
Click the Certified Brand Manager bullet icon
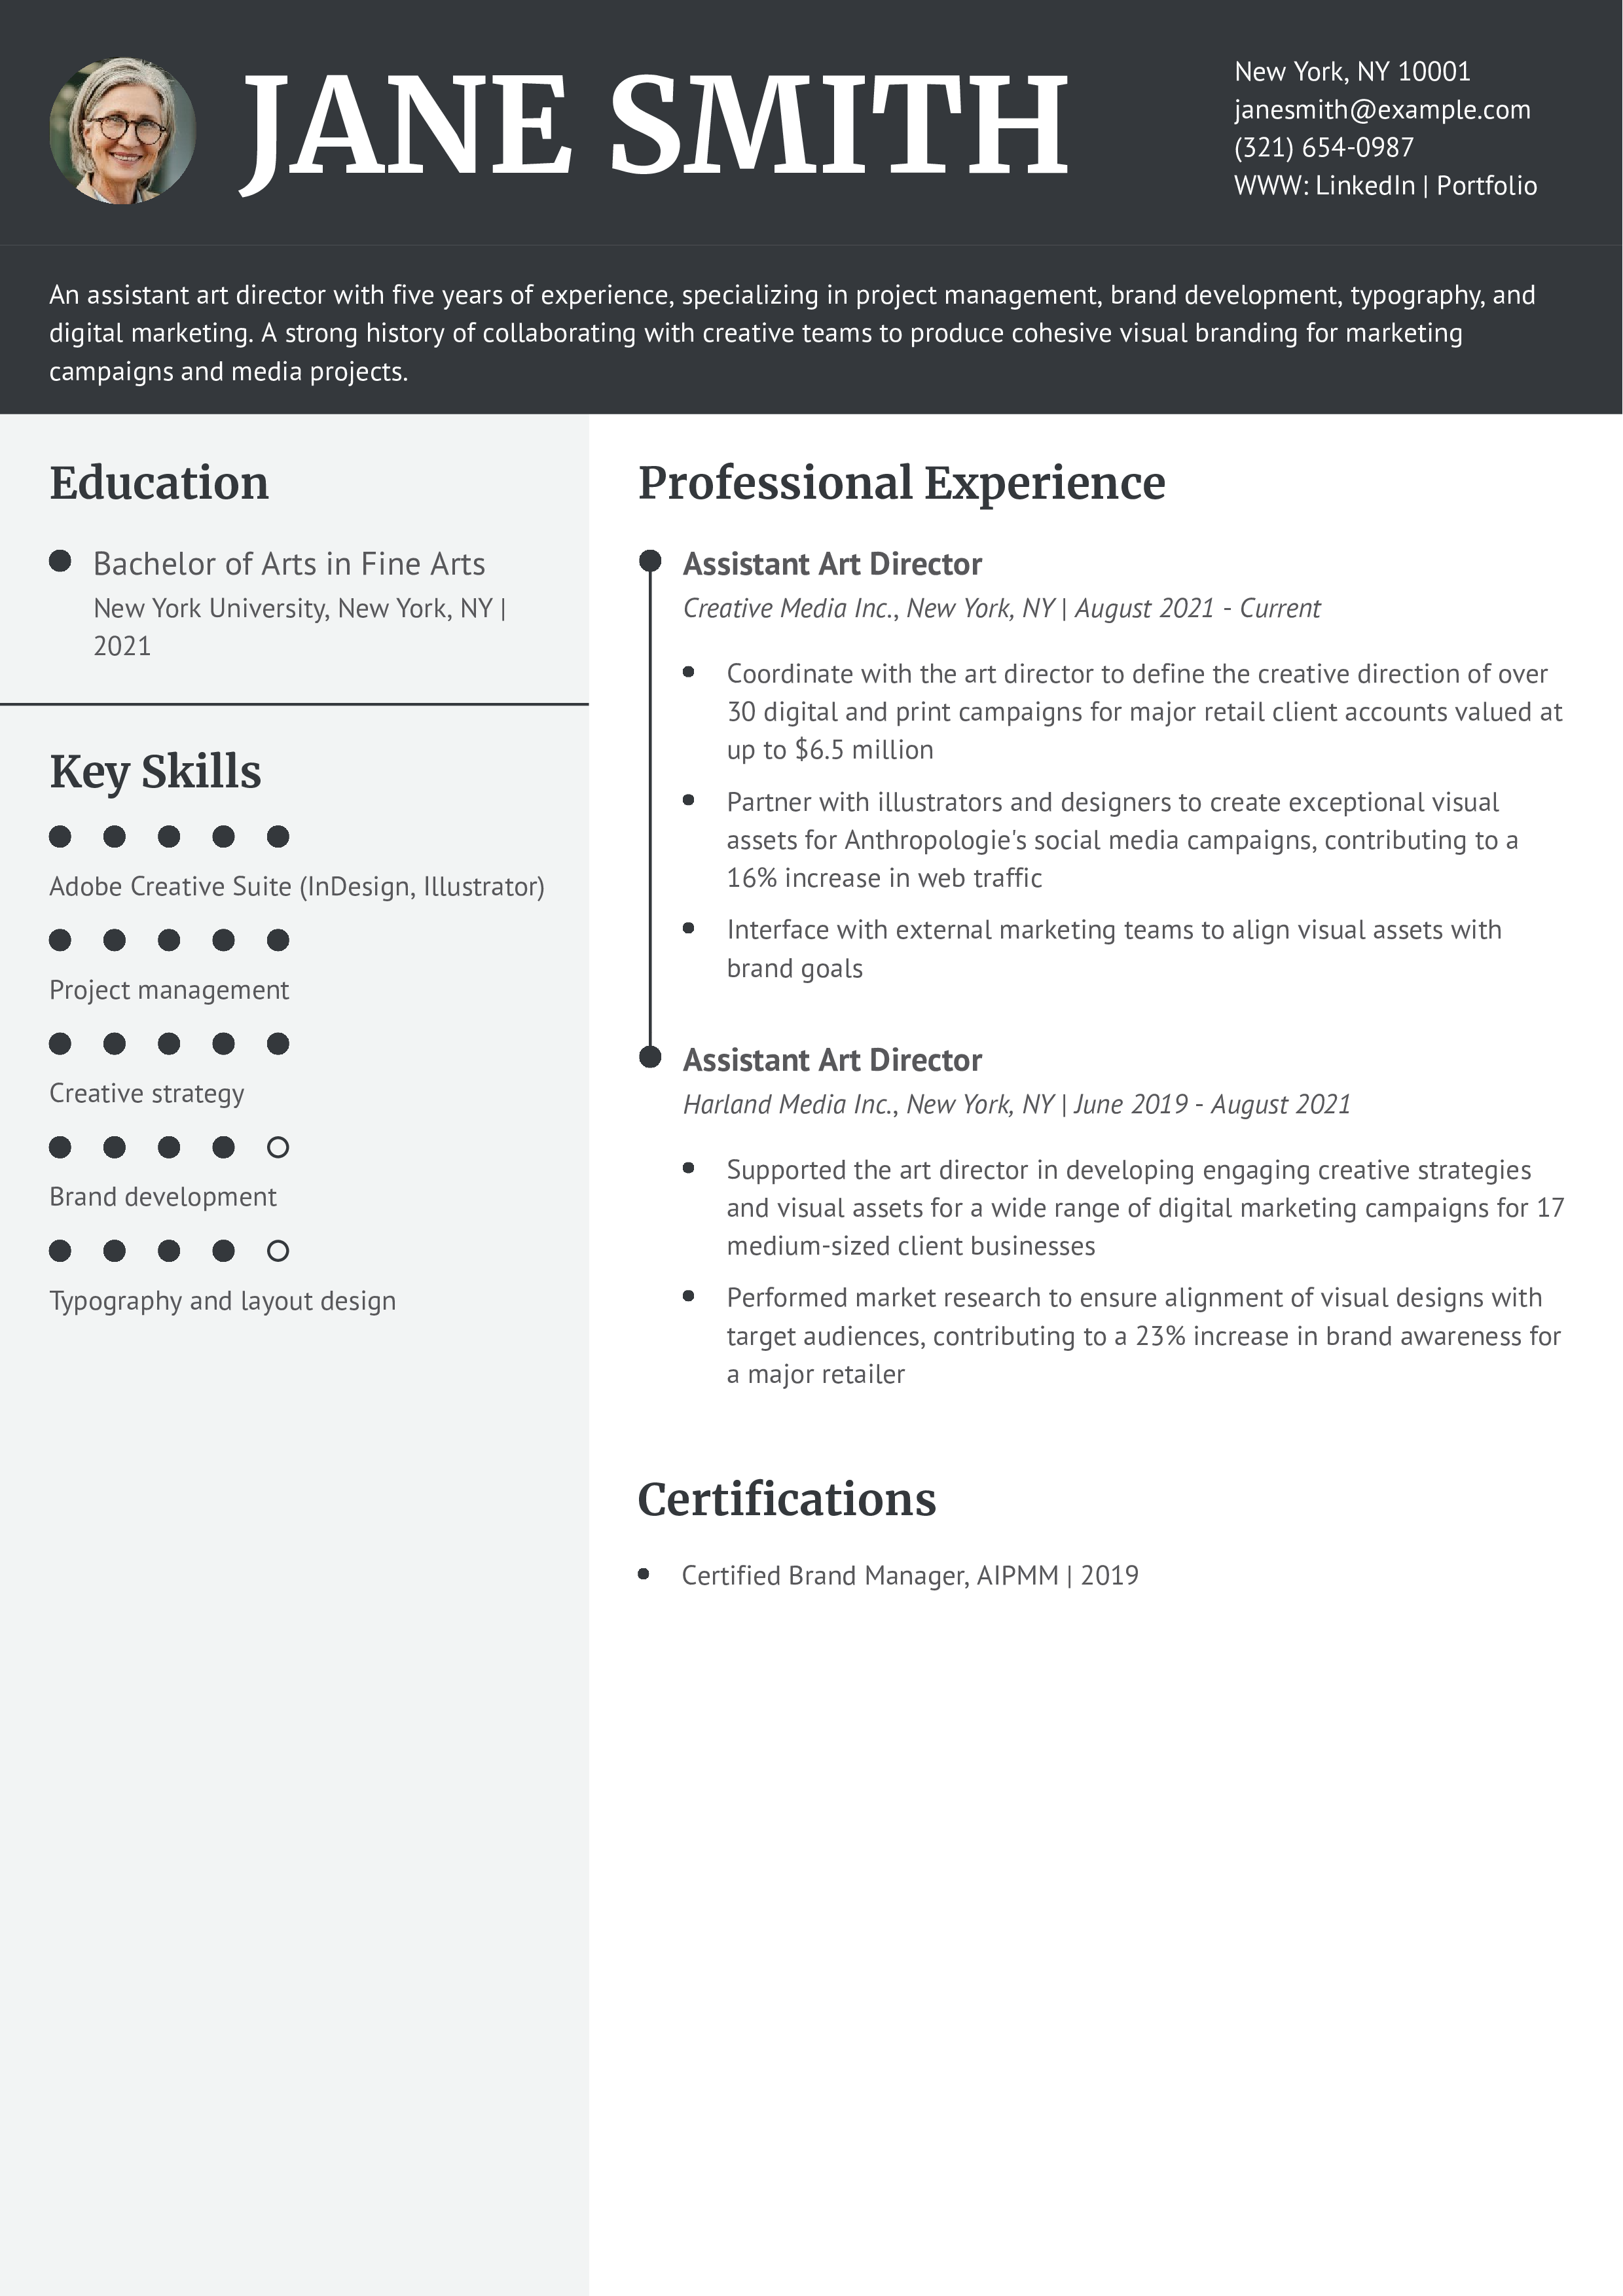644,1574
